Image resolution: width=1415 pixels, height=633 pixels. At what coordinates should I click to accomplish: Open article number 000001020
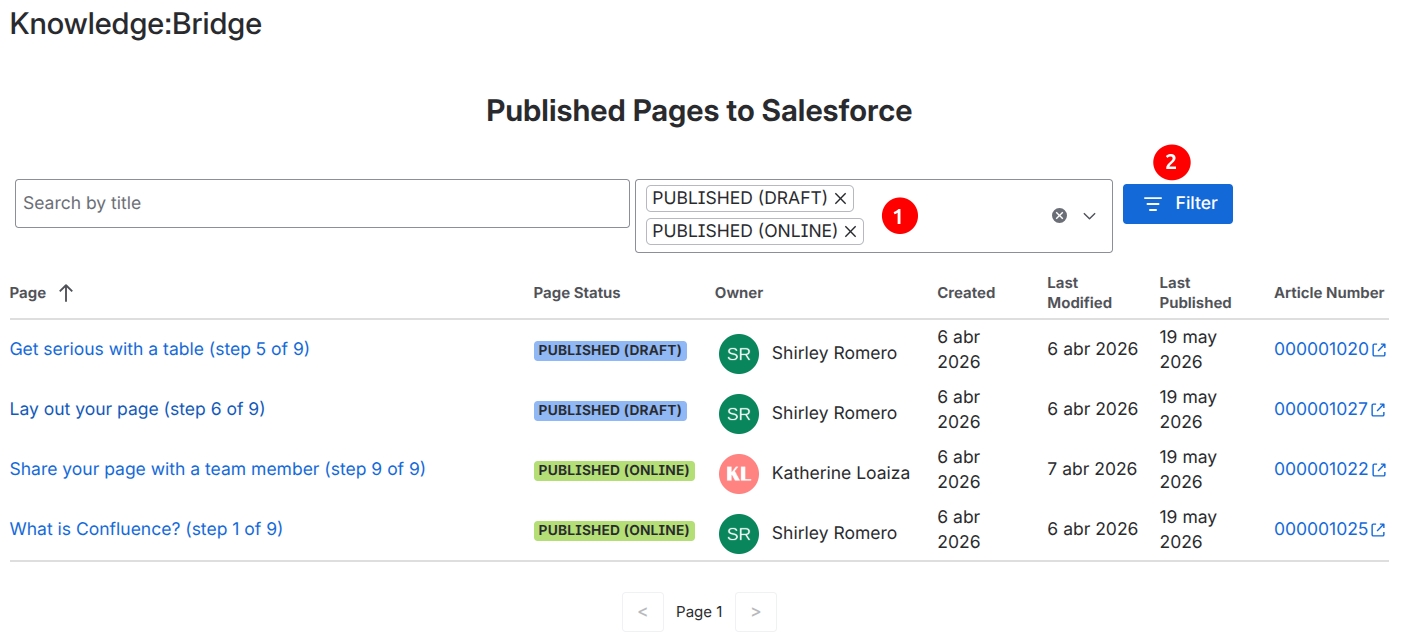(1321, 350)
